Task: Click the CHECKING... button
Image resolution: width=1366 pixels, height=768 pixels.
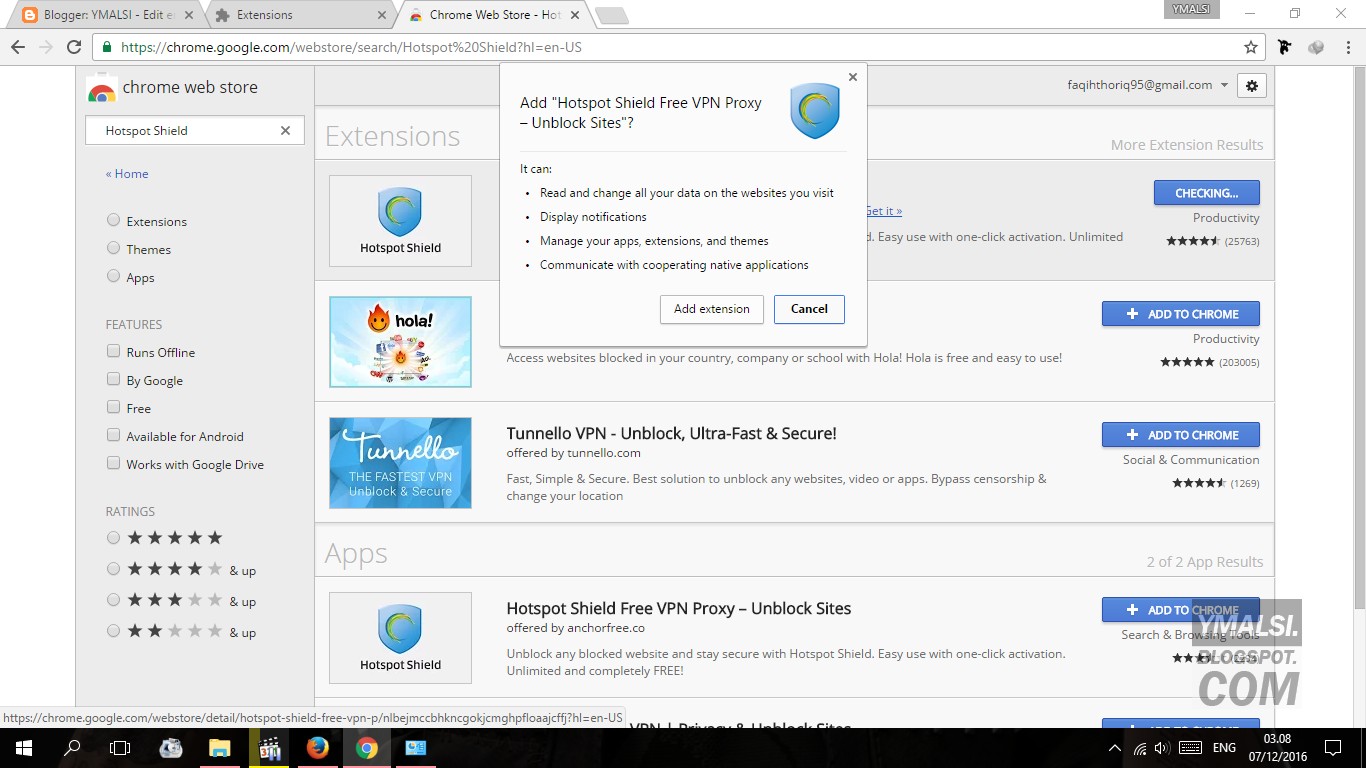Action: coord(1207,193)
